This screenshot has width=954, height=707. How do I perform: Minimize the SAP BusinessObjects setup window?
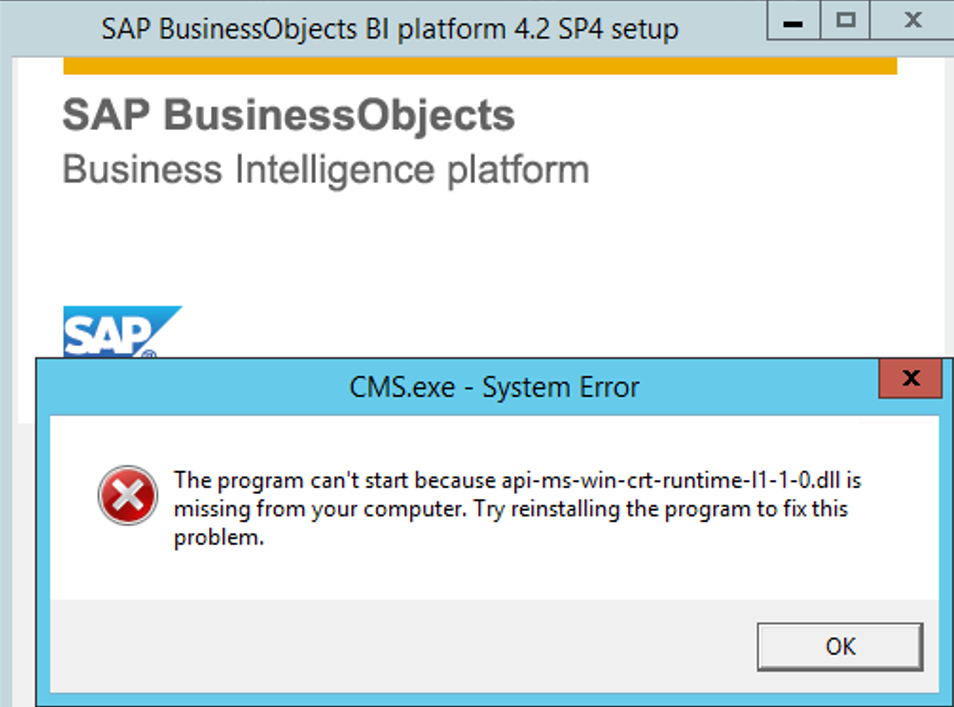click(x=793, y=21)
